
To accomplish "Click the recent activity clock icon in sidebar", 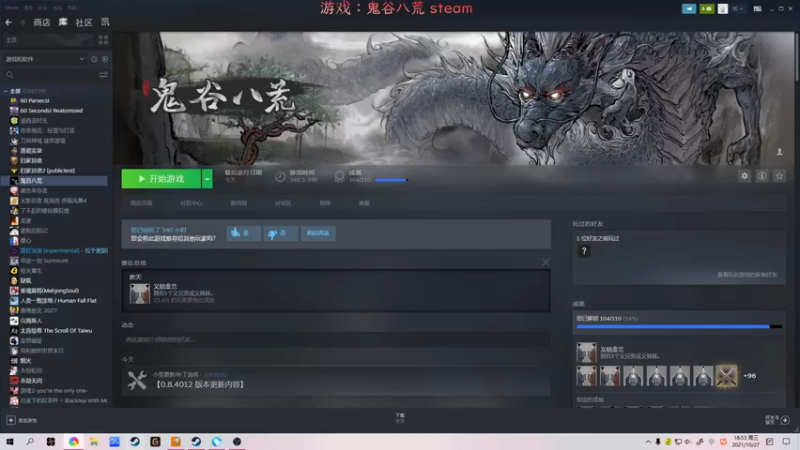I will pos(94,59).
